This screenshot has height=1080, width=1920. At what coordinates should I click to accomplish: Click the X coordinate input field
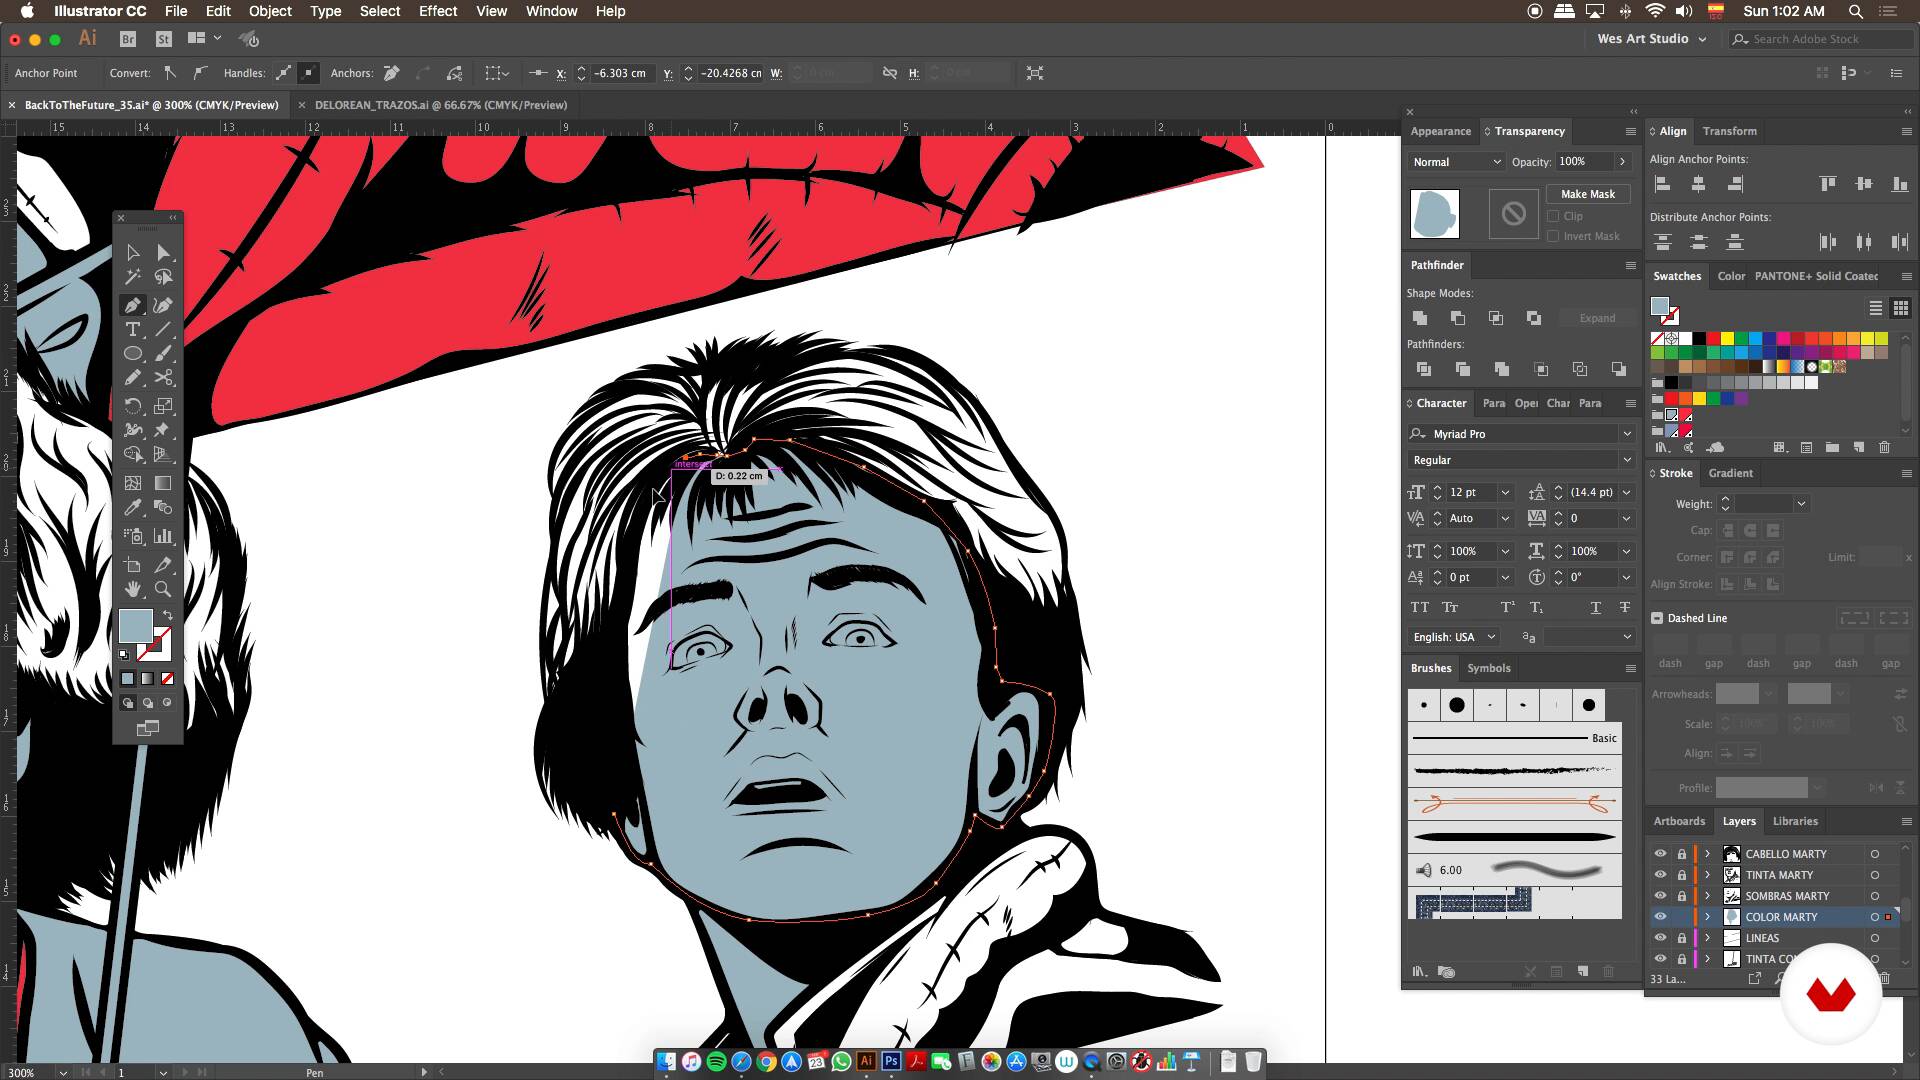tap(624, 73)
